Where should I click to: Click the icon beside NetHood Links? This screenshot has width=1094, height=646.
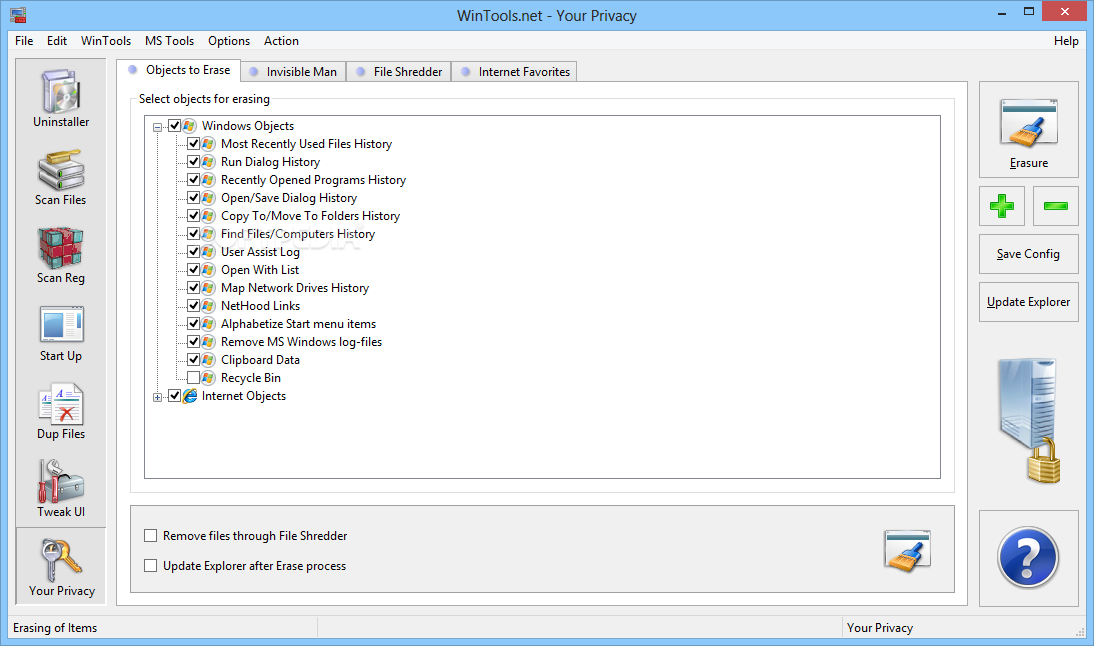pos(208,306)
